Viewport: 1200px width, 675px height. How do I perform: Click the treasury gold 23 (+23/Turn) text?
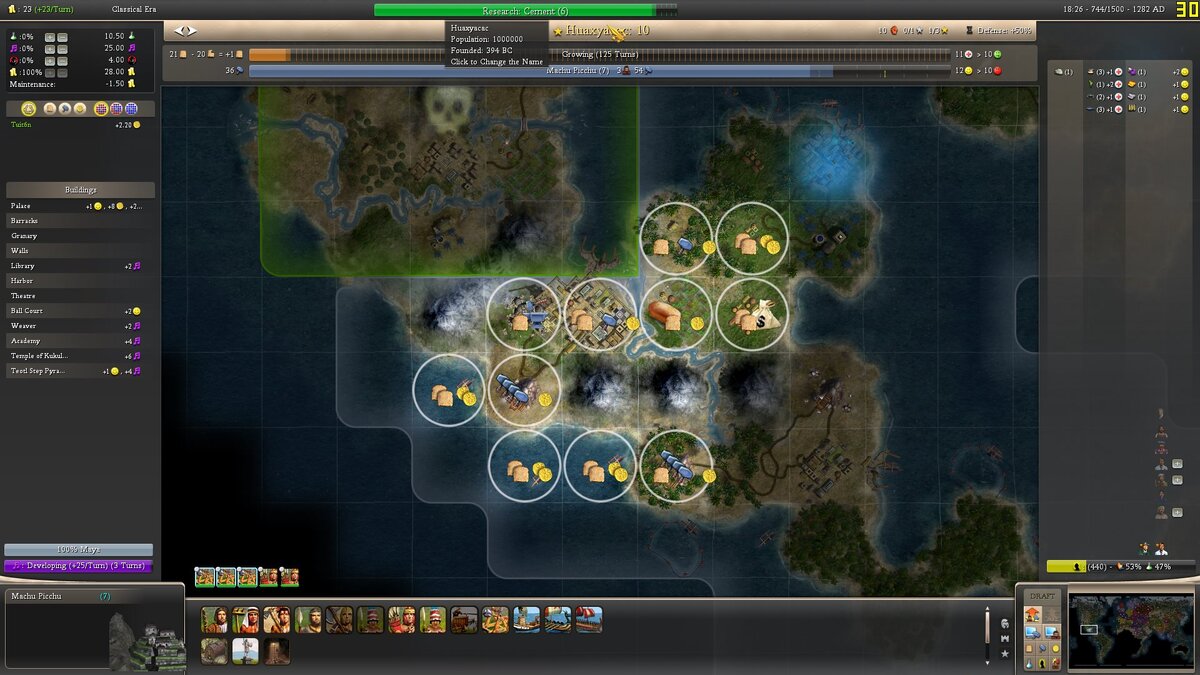40,9
